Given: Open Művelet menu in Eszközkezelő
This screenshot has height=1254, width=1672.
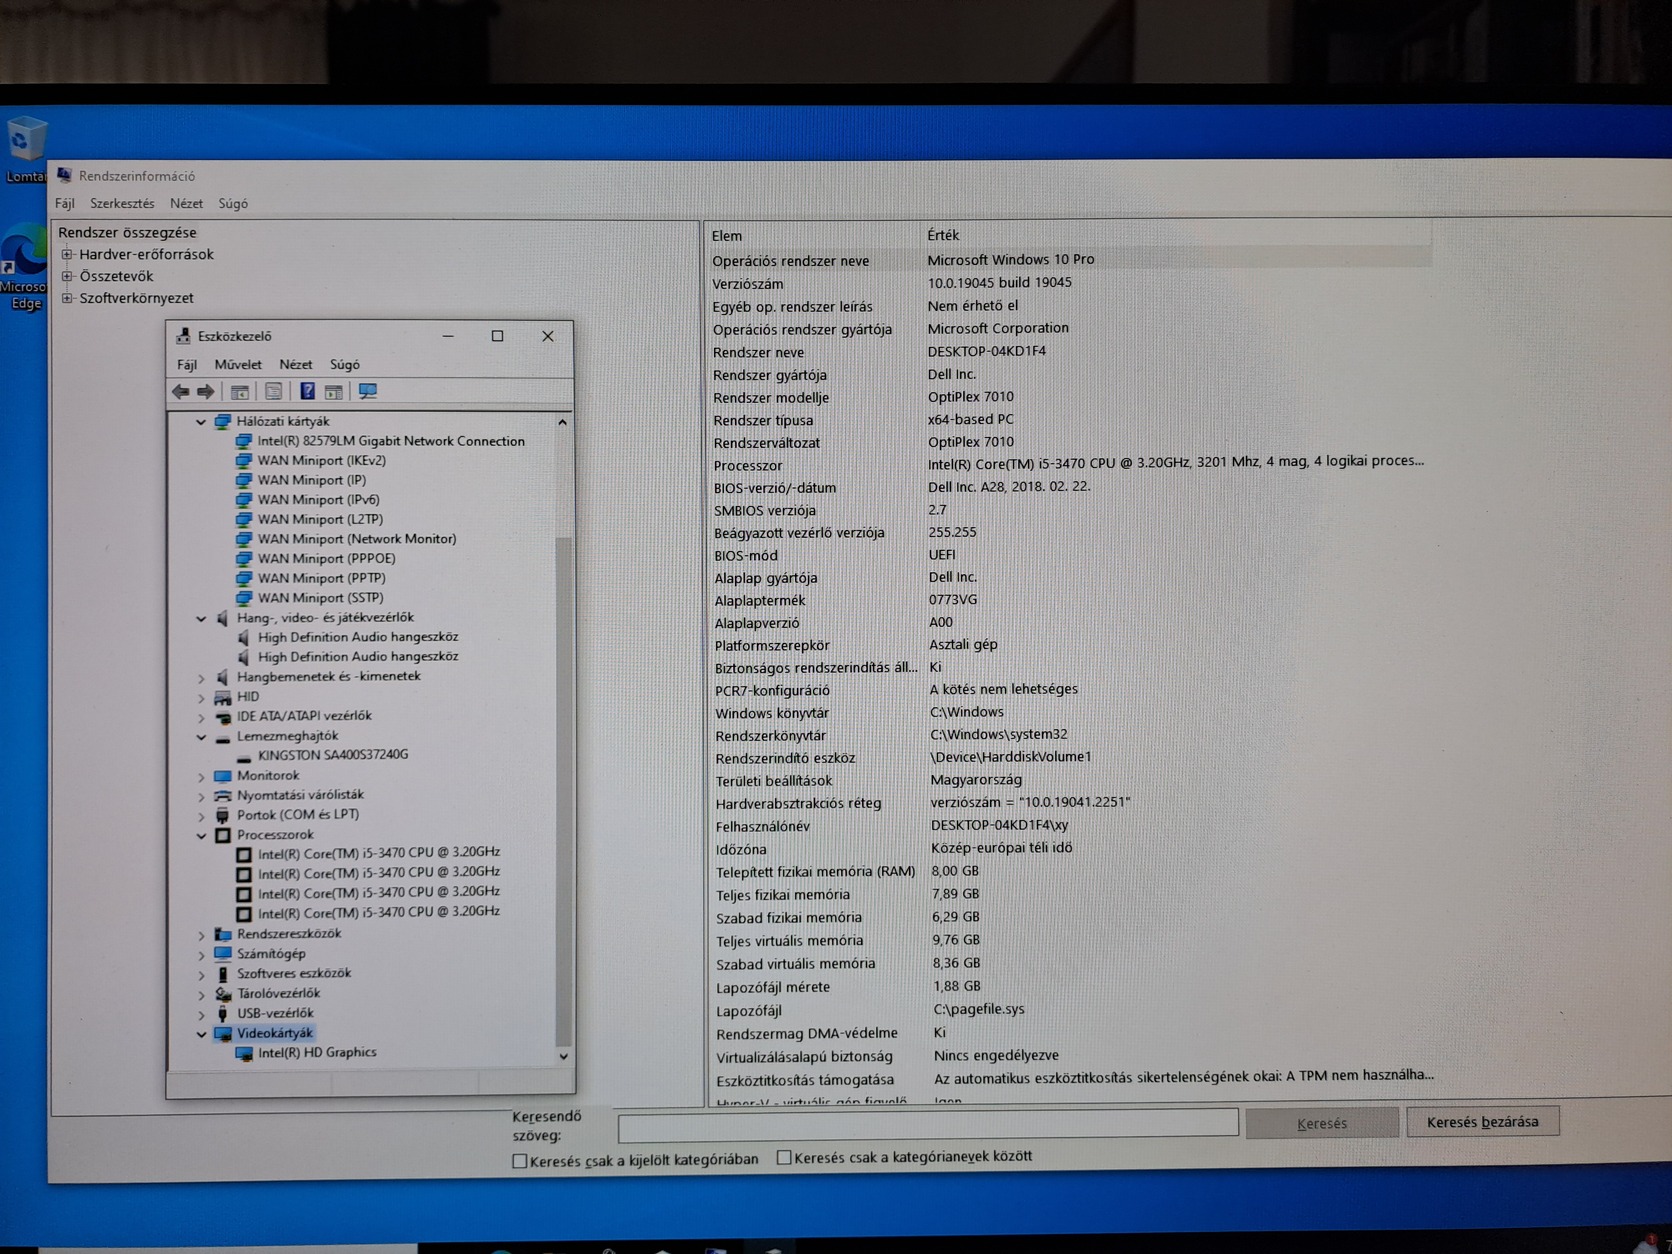Looking at the screenshot, I should [238, 365].
